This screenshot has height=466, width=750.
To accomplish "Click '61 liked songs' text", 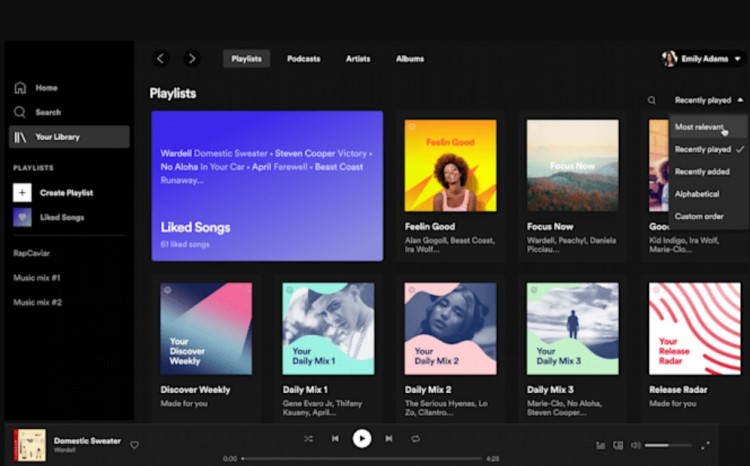I will click(185, 244).
